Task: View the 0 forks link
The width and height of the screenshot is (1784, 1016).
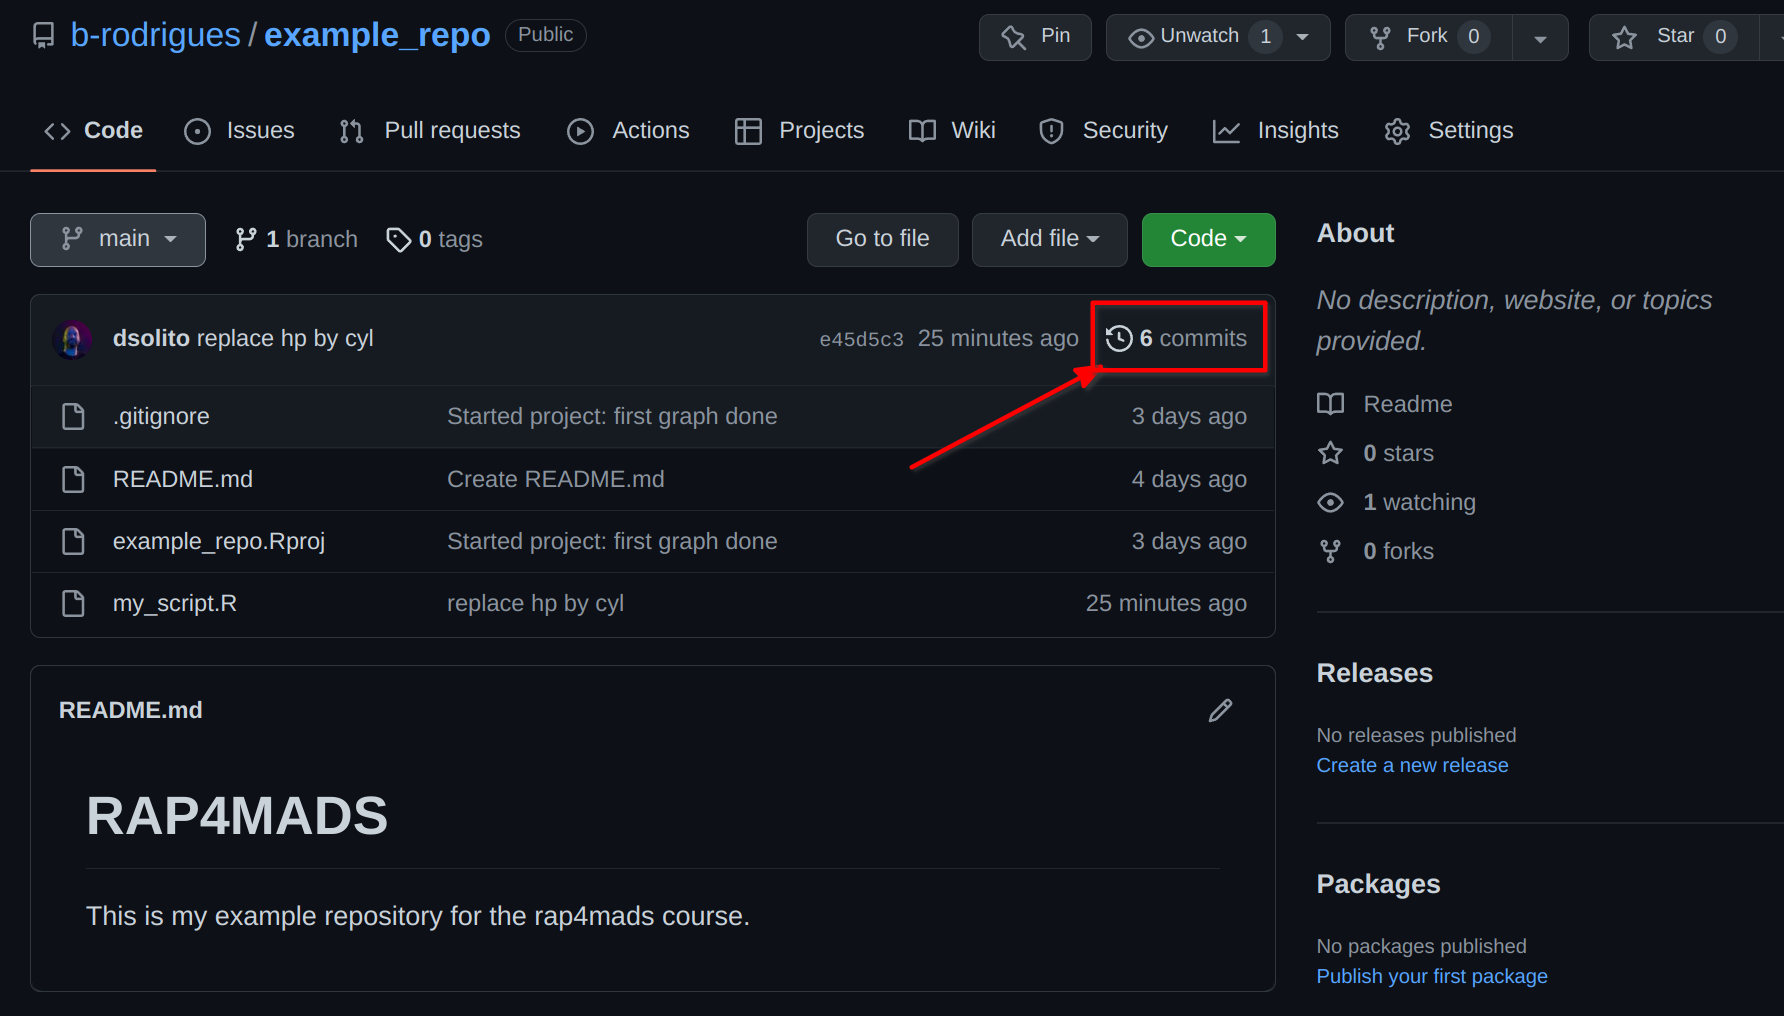Action: (1376, 551)
